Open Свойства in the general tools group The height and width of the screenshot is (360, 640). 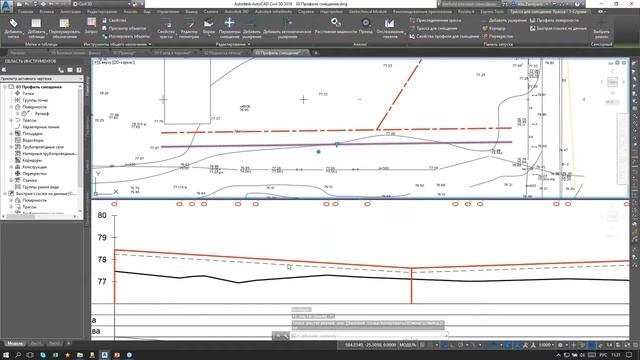point(114,20)
